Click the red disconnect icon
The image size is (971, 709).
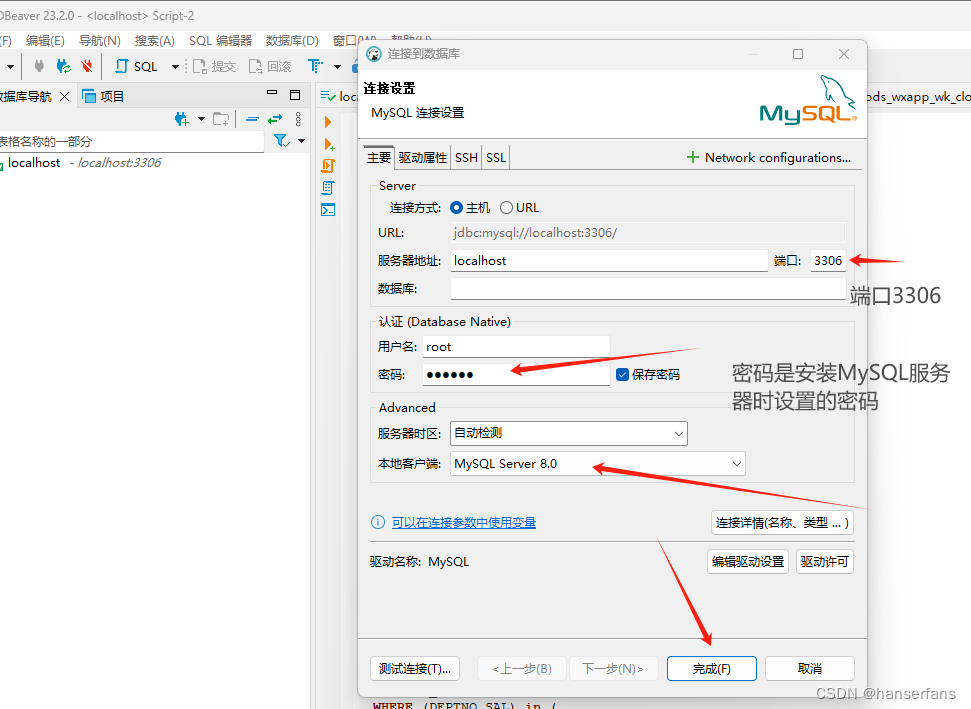coord(88,65)
